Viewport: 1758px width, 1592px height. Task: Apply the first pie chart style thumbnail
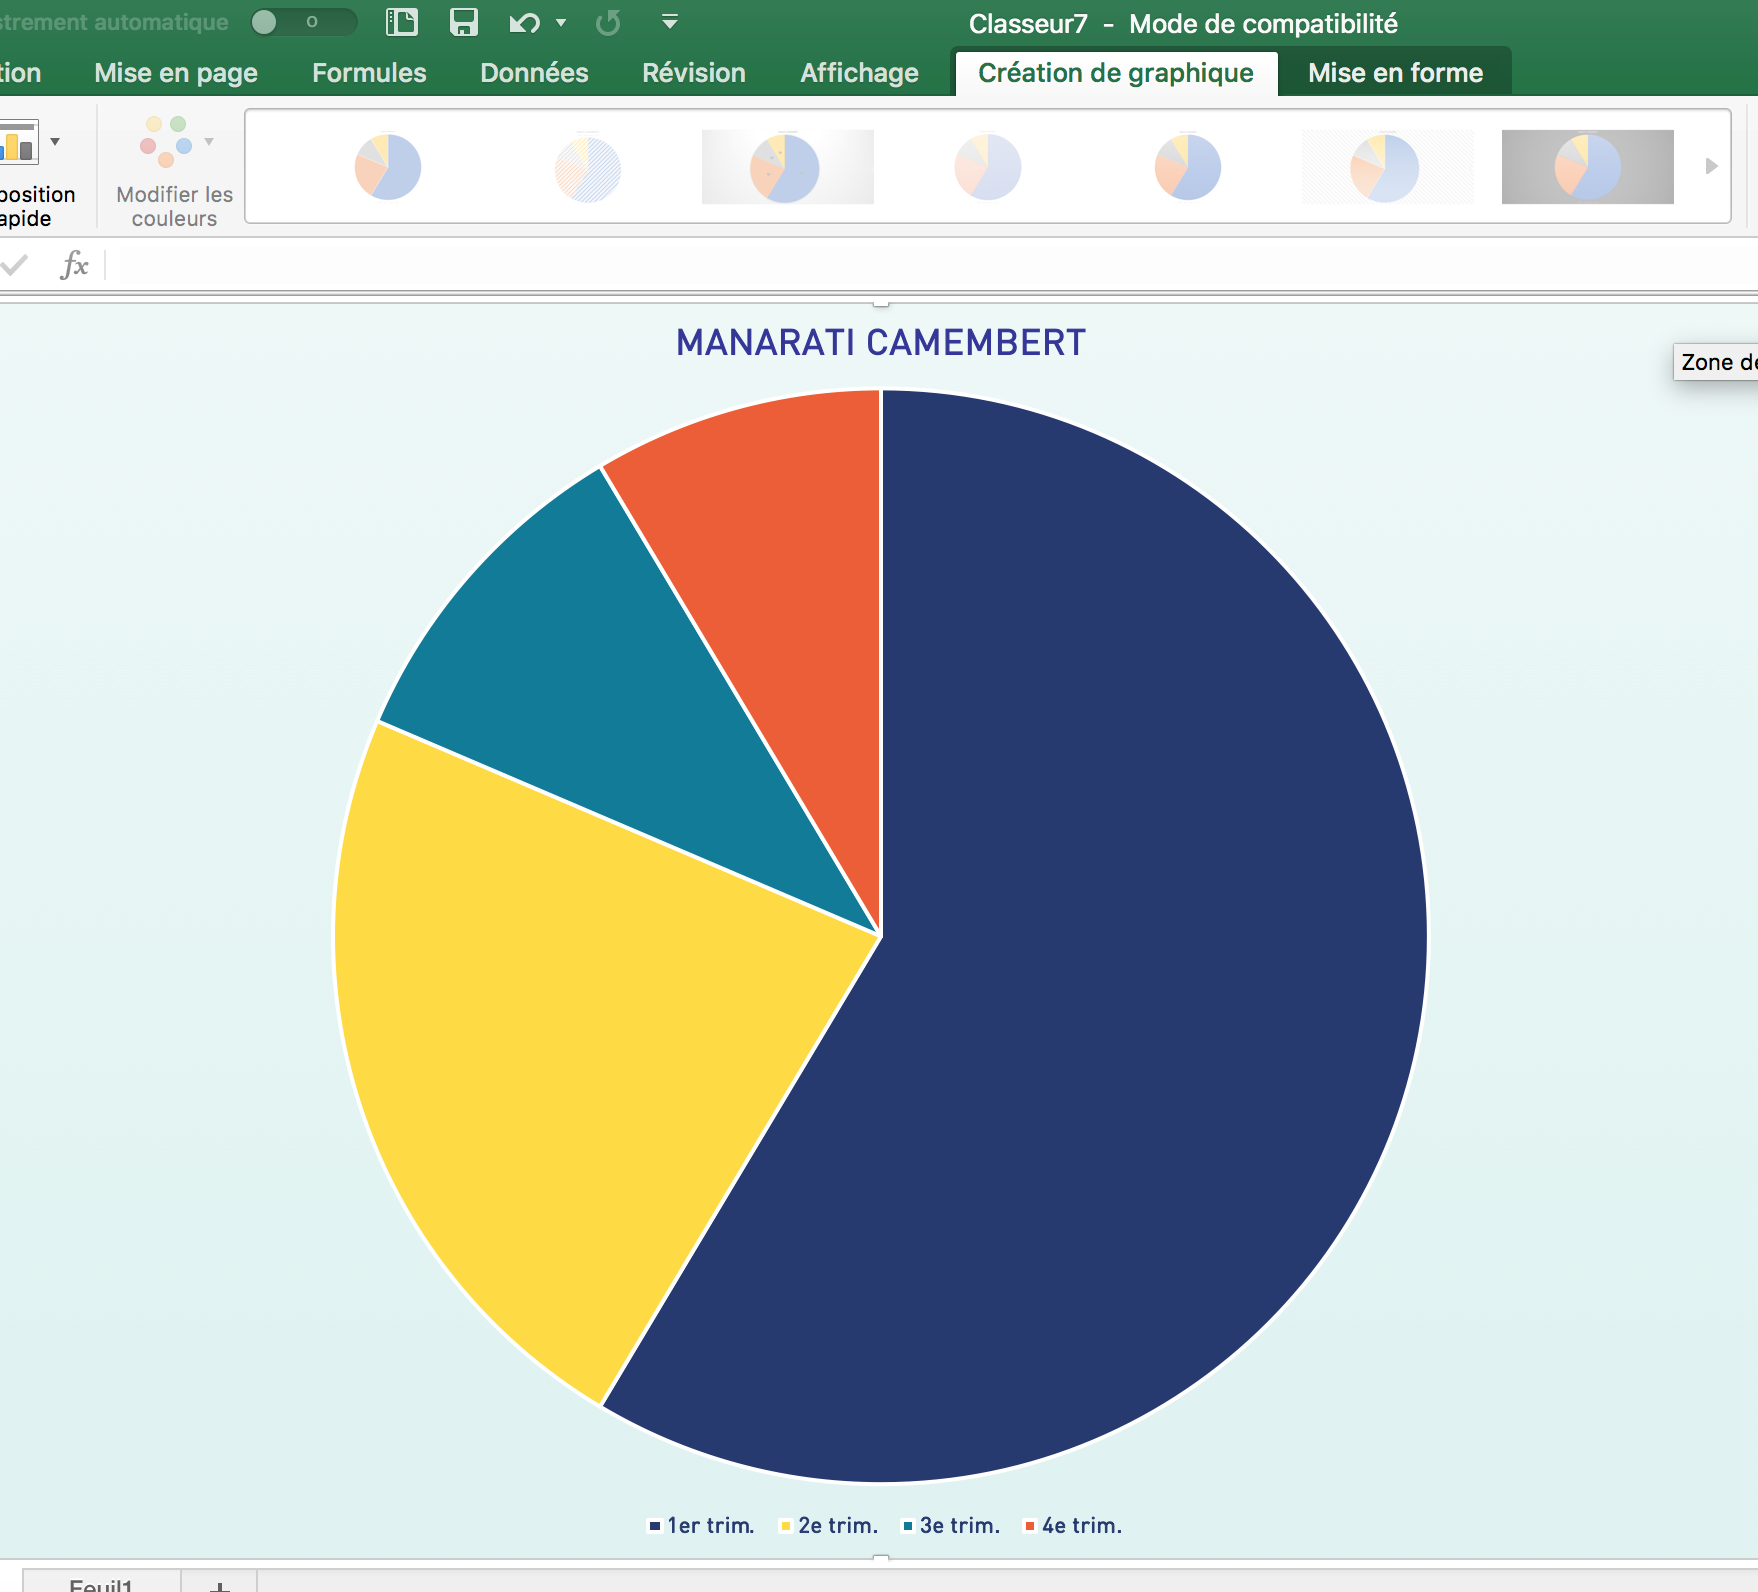[388, 166]
